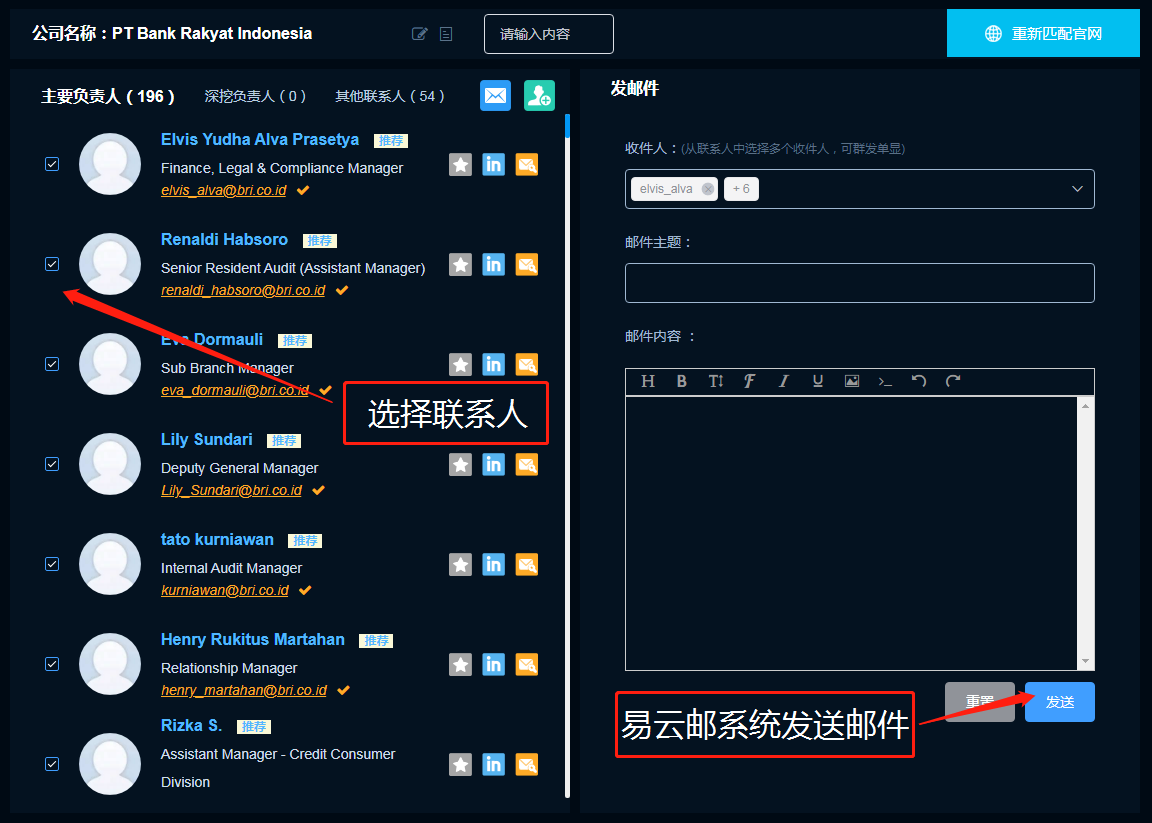Click the undo arrow in the editor toolbar

click(919, 381)
